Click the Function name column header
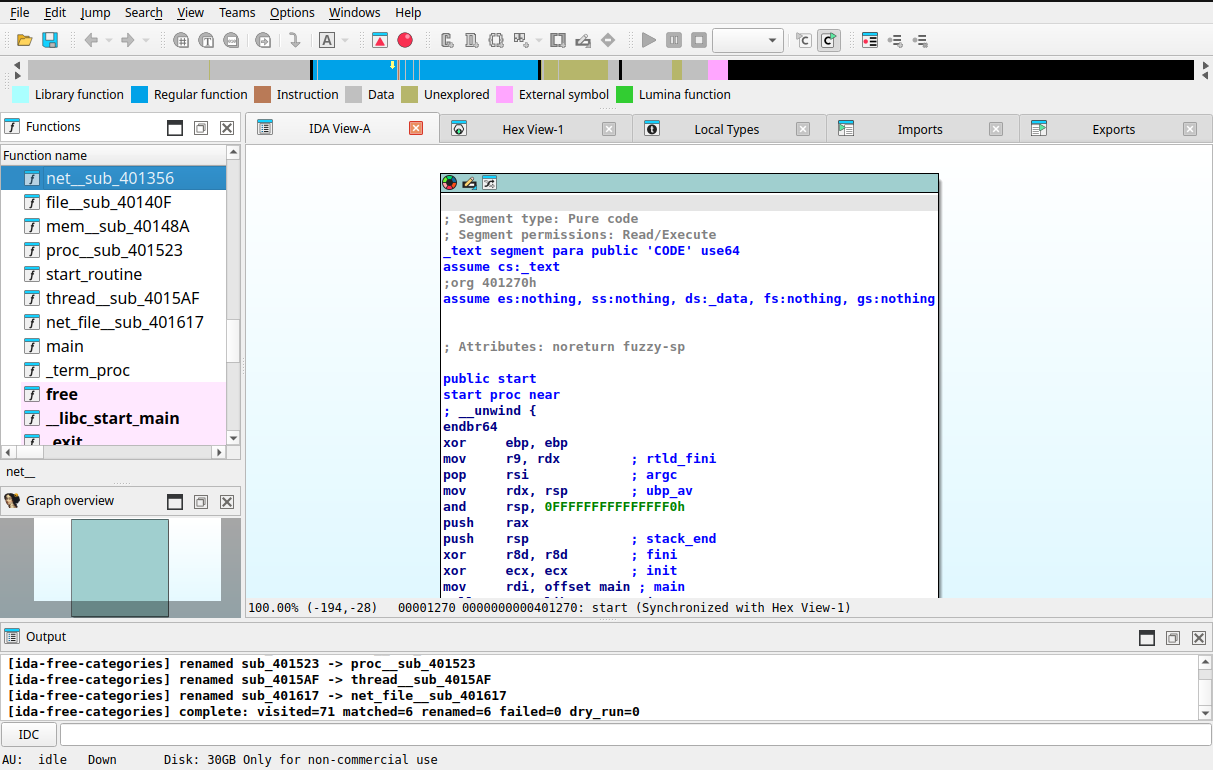The width and height of the screenshot is (1213, 770). click(x=113, y=155)
